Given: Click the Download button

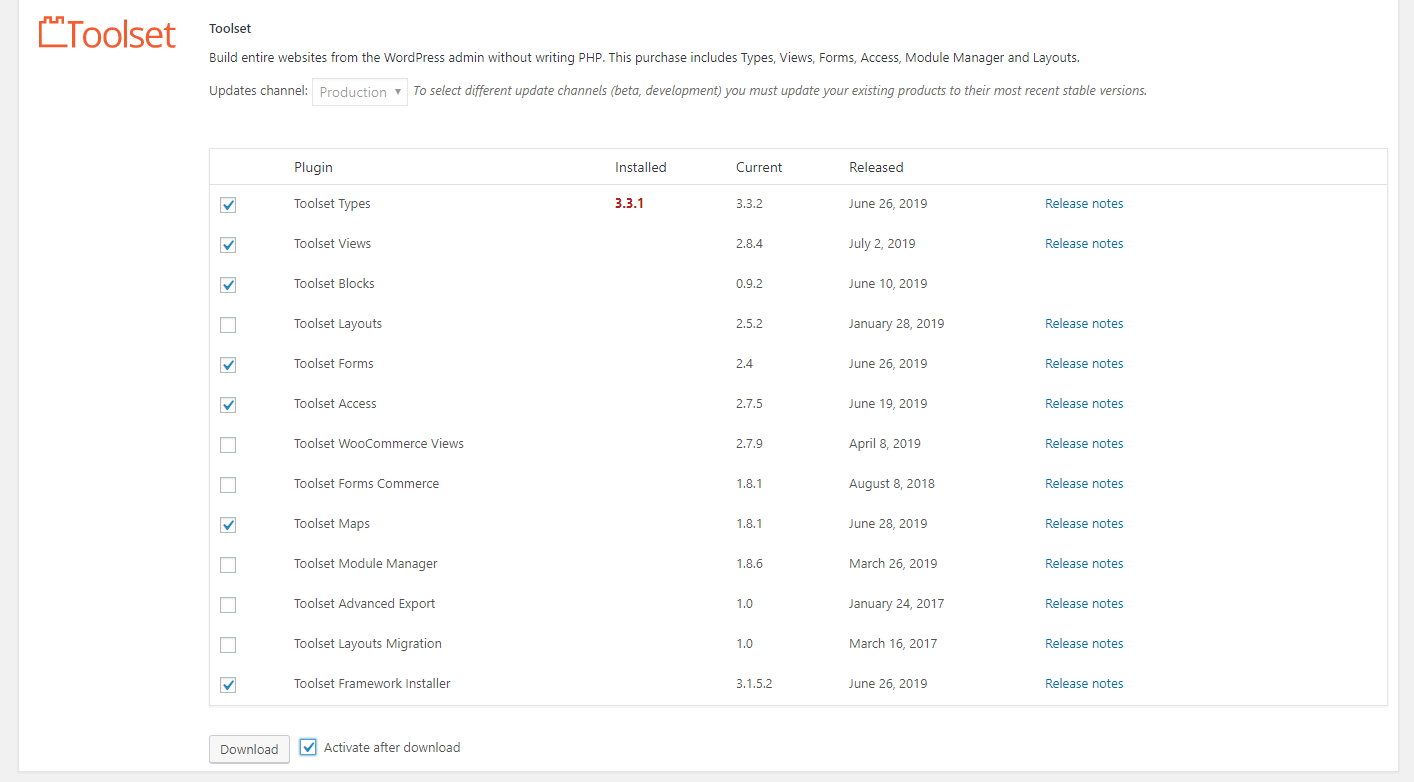Looking at the screenshot, I should 249,749.
